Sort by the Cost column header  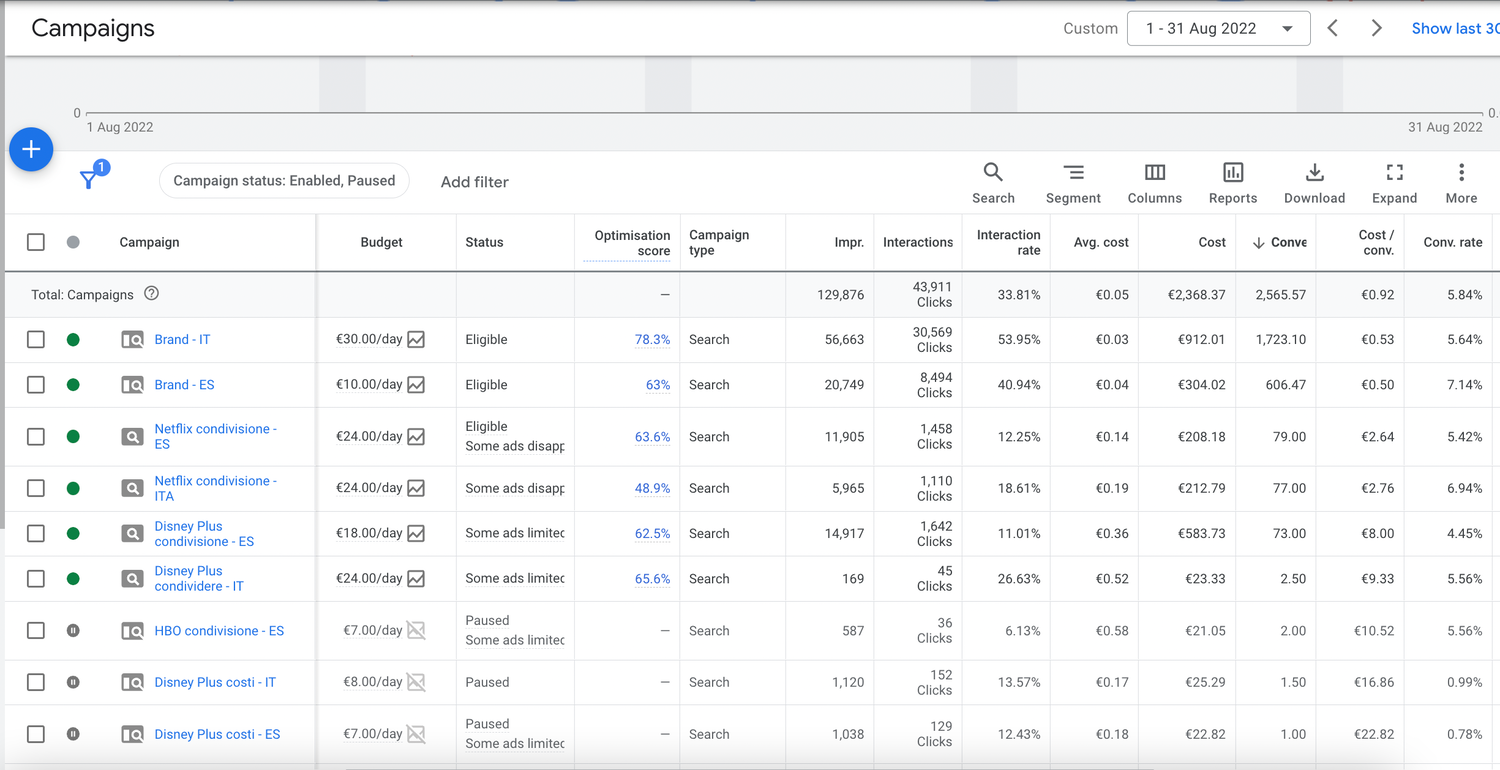coord(1212,242)
